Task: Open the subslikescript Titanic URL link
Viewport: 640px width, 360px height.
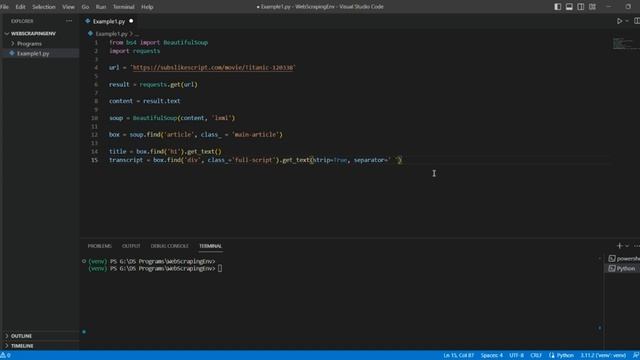Action: [213, 68]
